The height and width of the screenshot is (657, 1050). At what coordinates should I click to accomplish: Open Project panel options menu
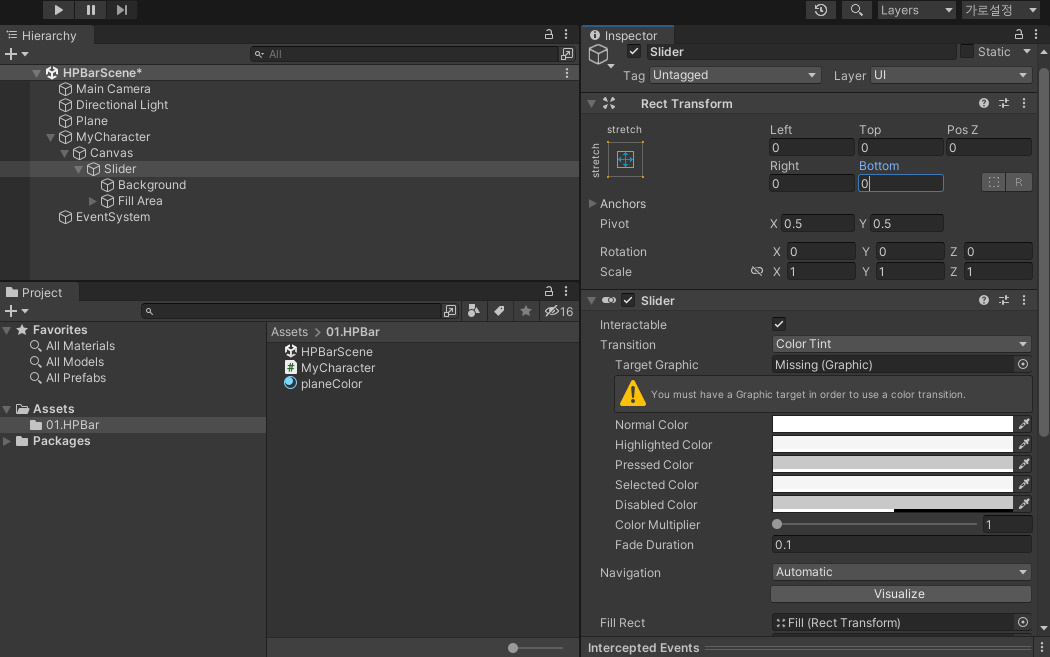click(567, 291)
